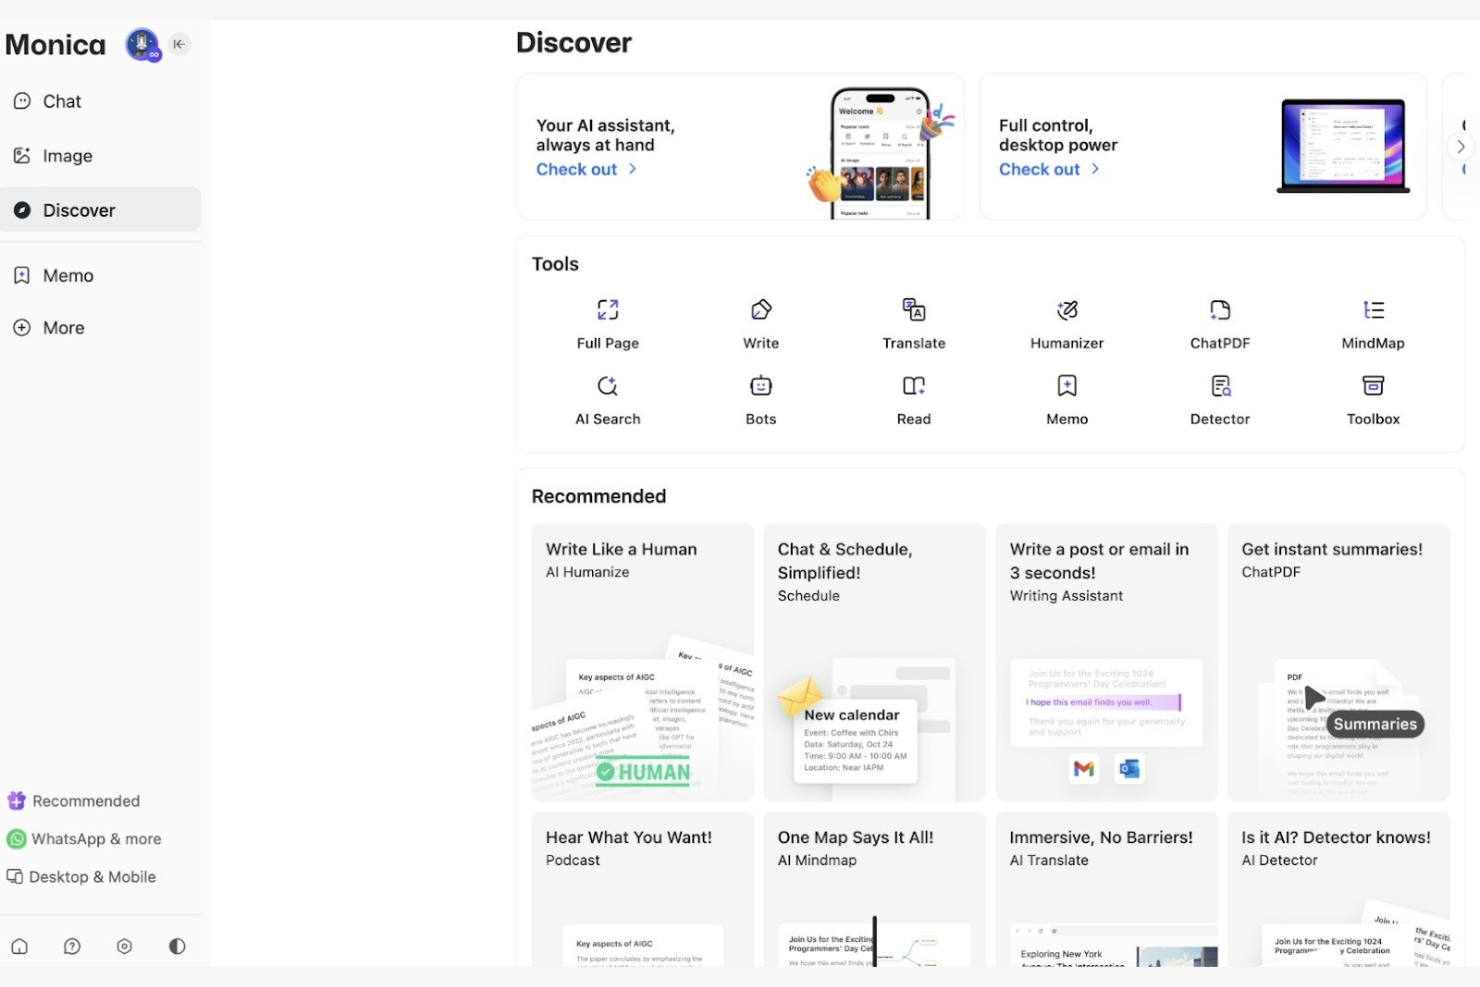The width and height of the screenshot is (1480, 987).
Task: Switch to the Chat section
Action: pos(61,101)
